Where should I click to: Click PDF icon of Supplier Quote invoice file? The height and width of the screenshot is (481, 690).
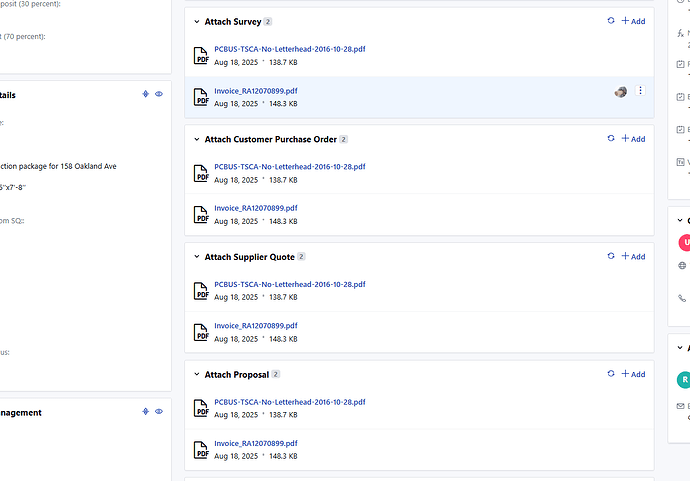click(202, 332)
